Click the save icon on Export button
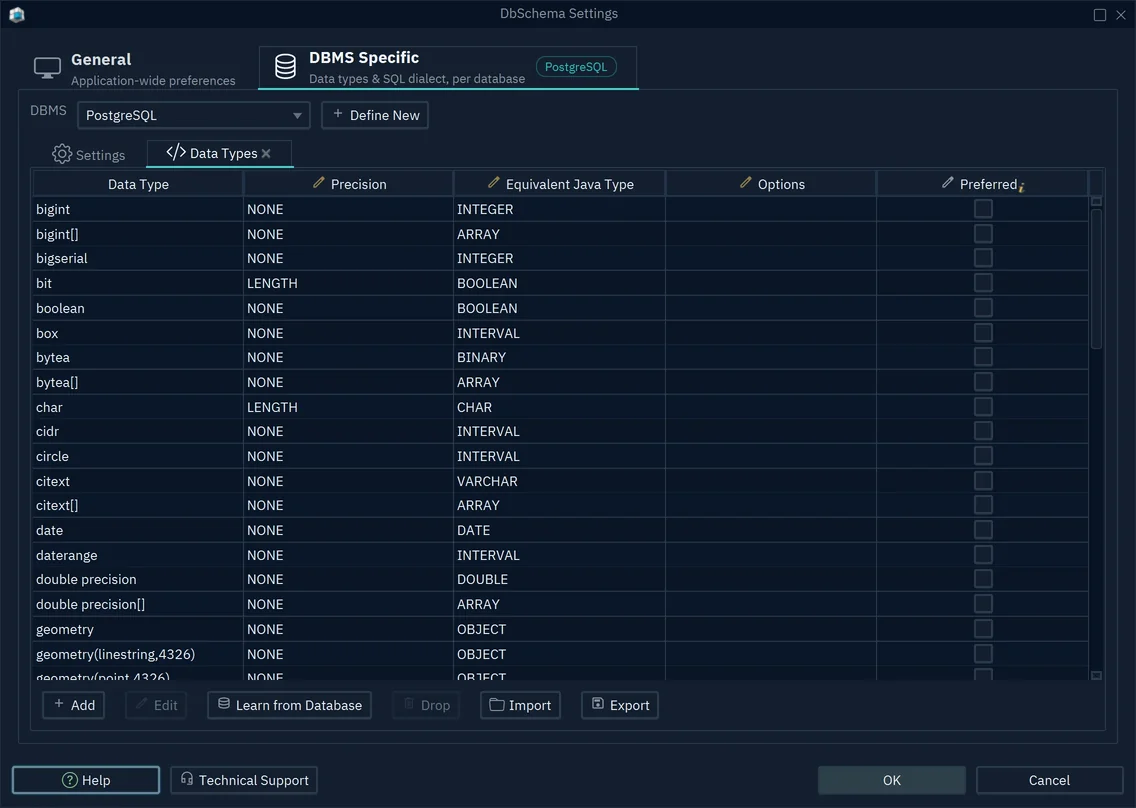The height and width of the screenshot is (808, 1136). coord(598,704)
